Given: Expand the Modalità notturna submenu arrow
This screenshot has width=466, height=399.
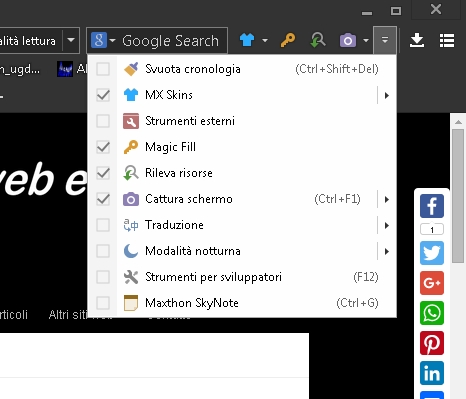Looking at the screenshot, I should point(387,251).
